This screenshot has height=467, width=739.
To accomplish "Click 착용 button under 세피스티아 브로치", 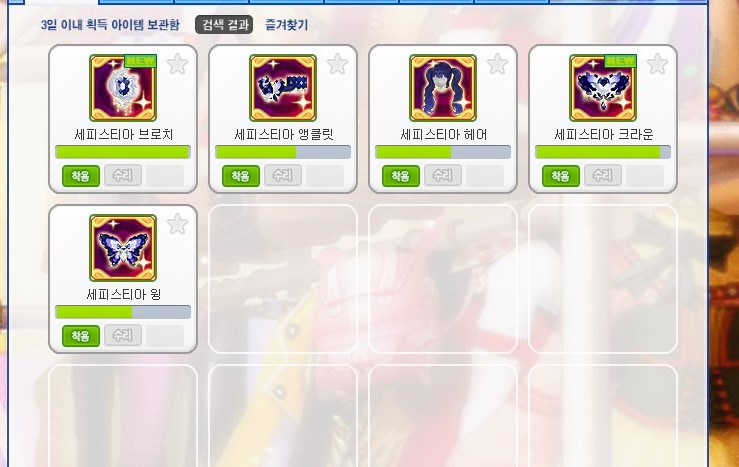I will [81, 176].
